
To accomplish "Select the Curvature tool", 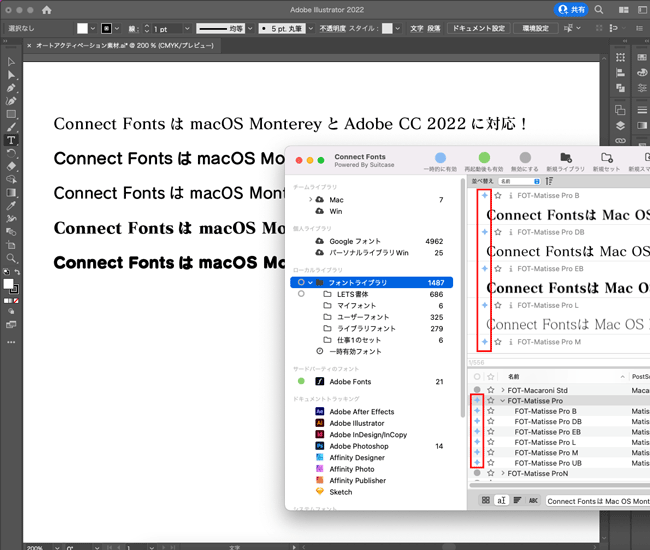I will point(11,101).
